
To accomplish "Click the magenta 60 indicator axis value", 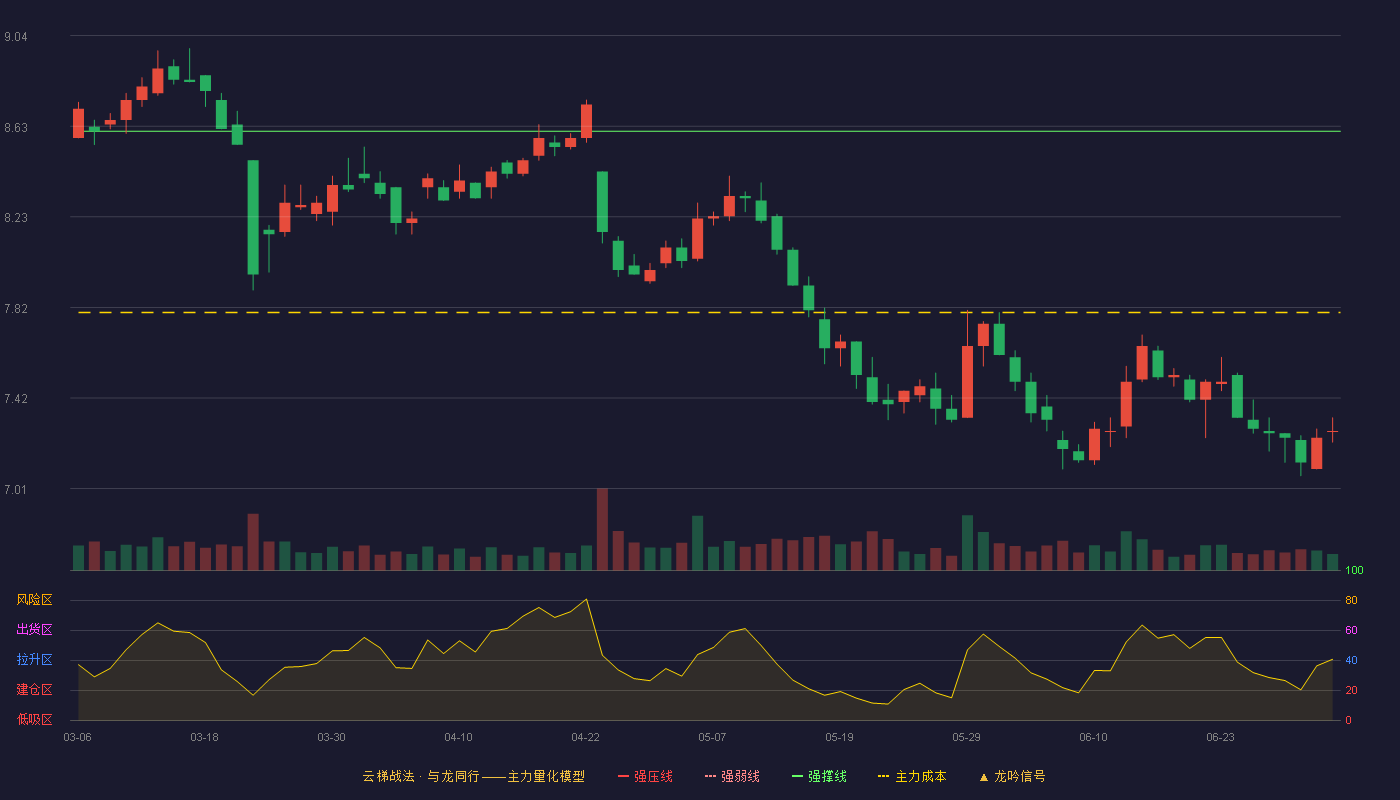I will 1351,630.
